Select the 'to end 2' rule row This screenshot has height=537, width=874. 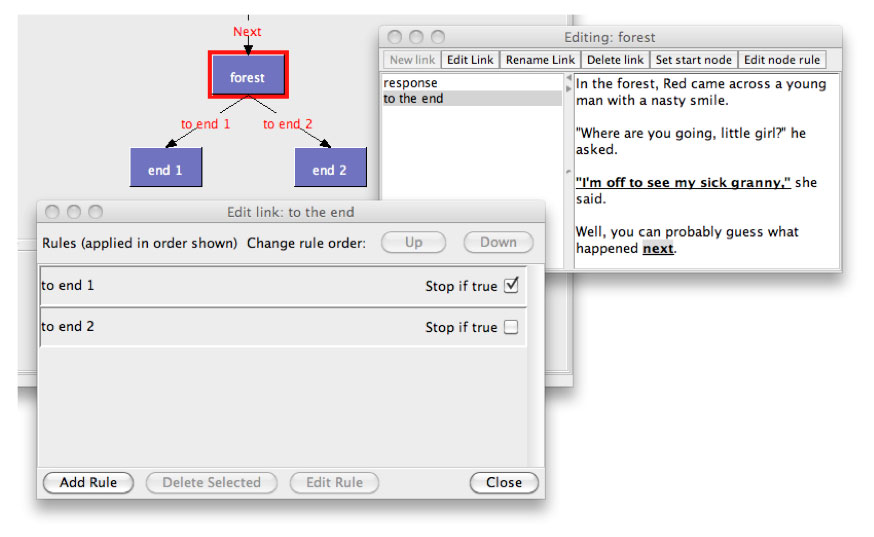[283, 327]
